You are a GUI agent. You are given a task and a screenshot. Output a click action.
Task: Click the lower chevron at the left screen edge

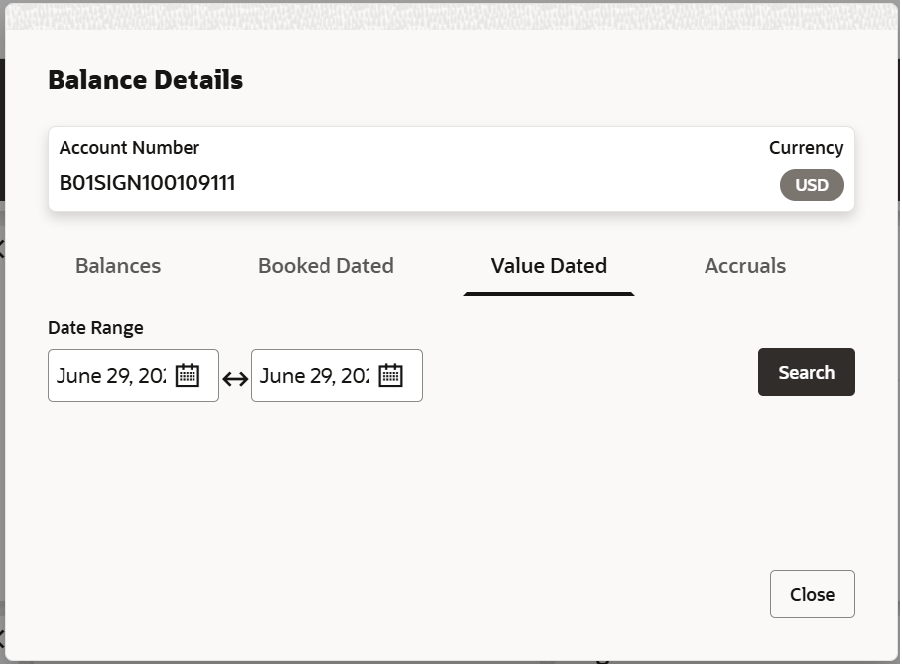tap(2, 638)
